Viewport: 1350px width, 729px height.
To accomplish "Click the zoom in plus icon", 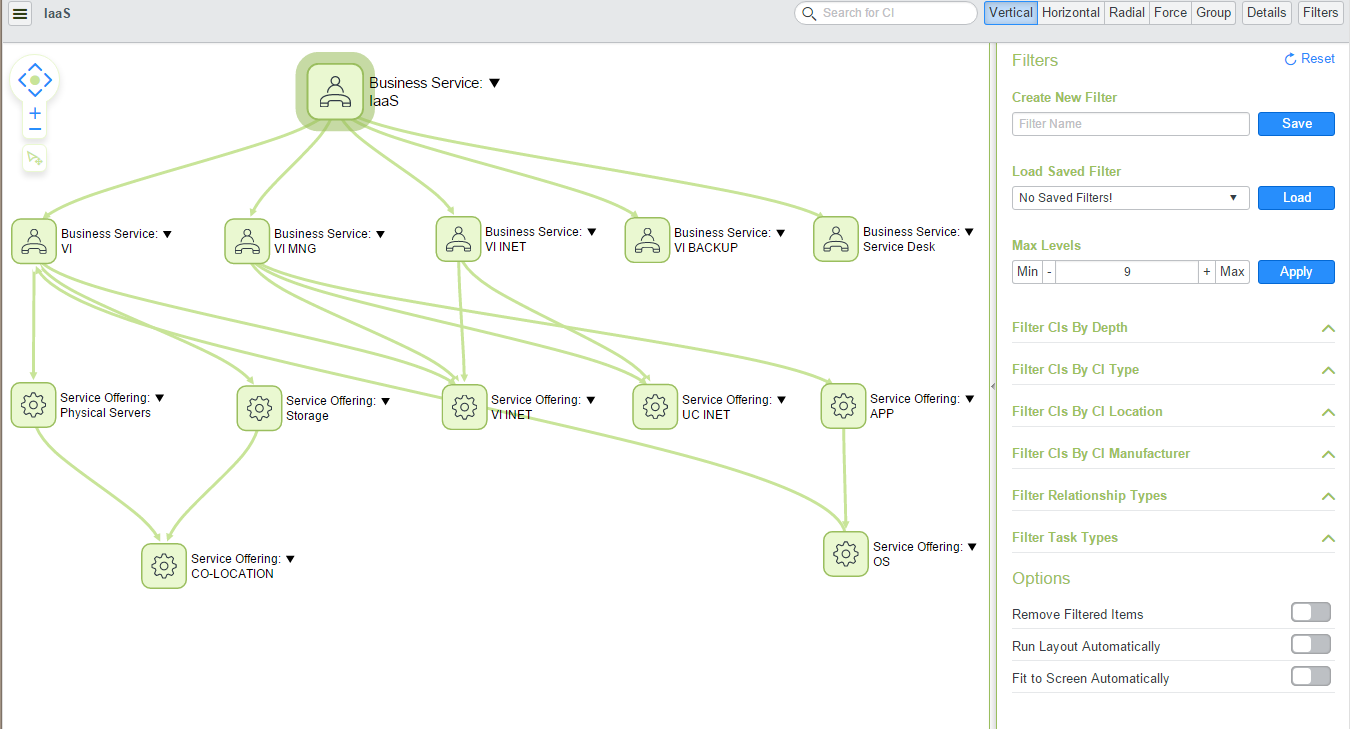I will pos(35,113).
